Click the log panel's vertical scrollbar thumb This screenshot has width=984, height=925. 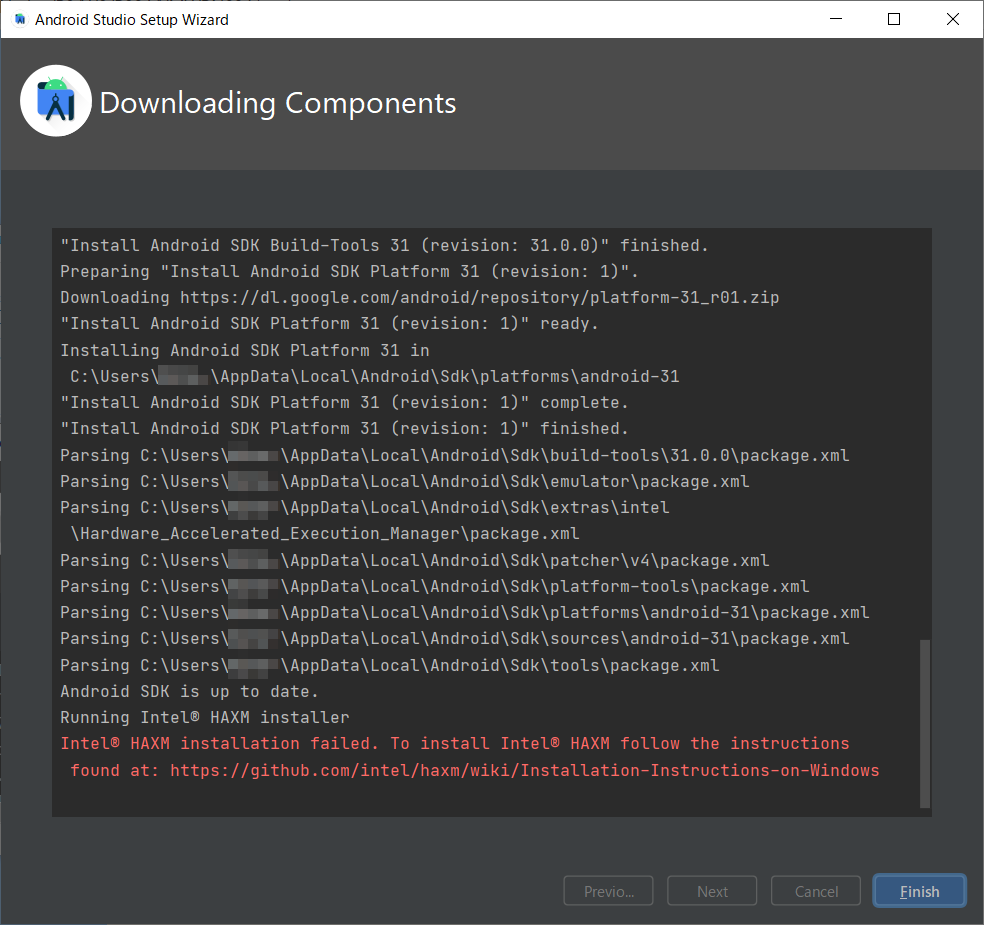(924, 723)
